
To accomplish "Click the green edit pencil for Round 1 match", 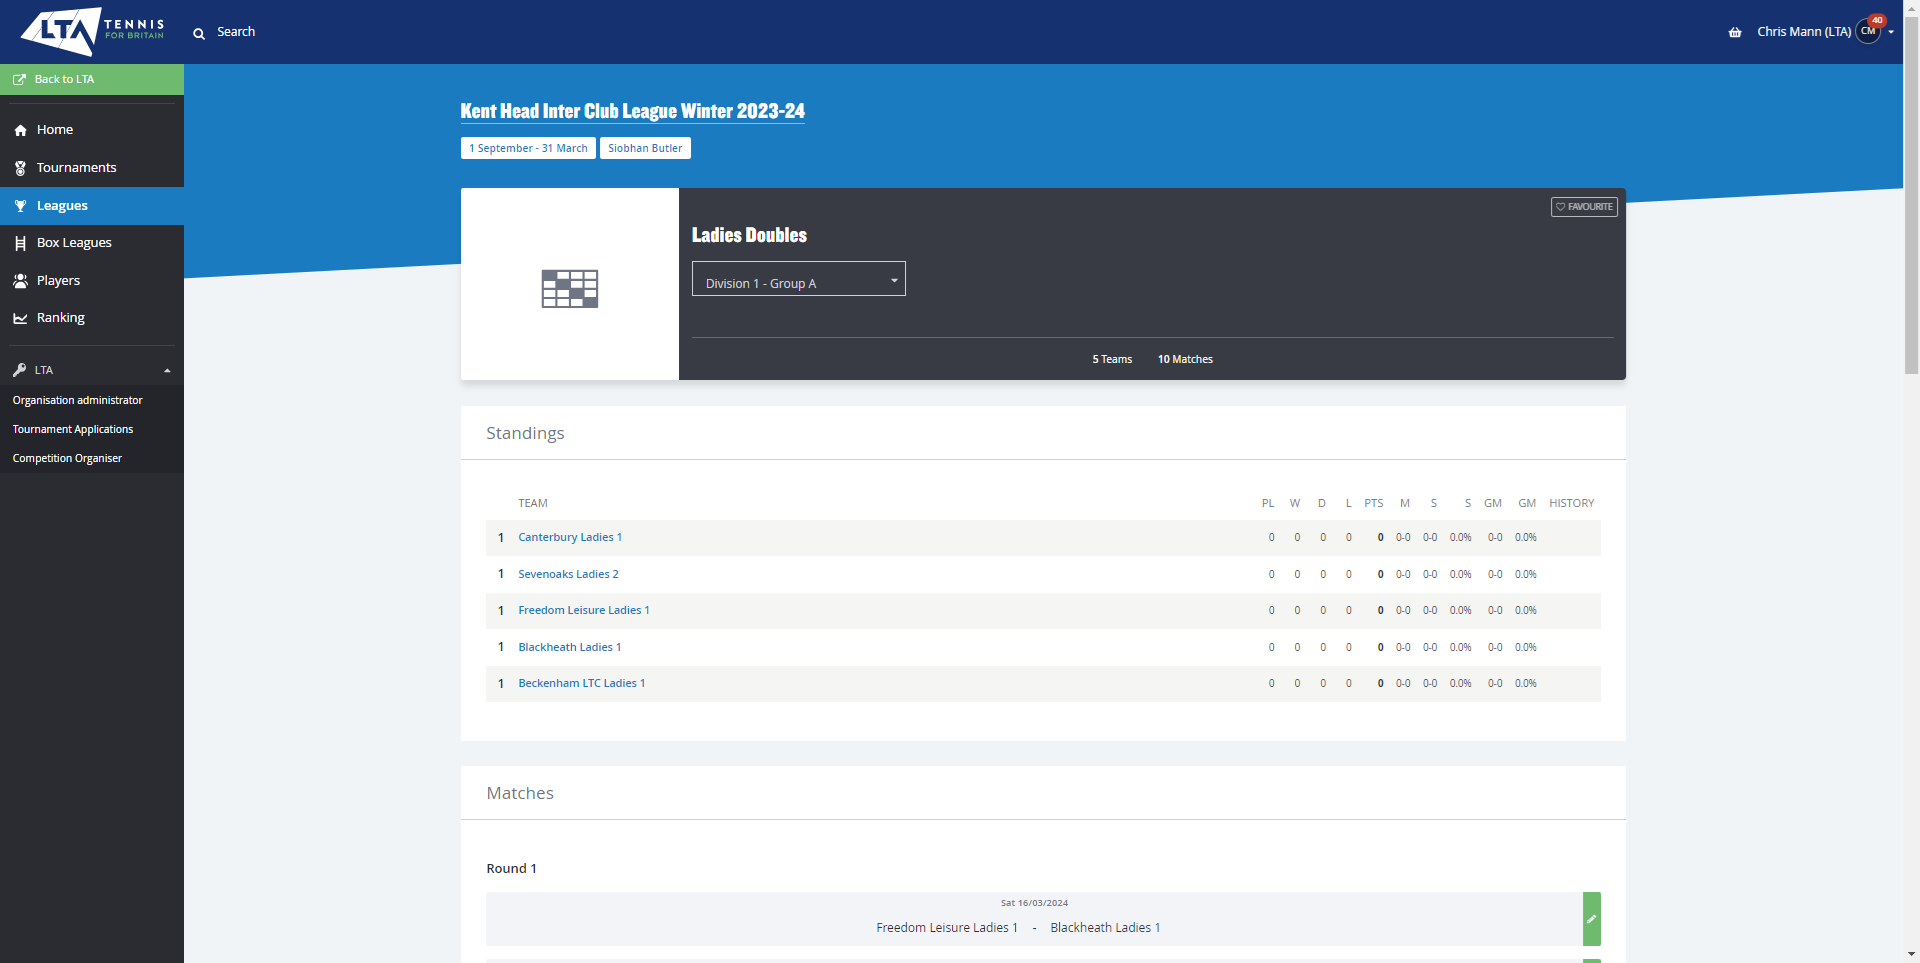I will tap(1591, 919).
